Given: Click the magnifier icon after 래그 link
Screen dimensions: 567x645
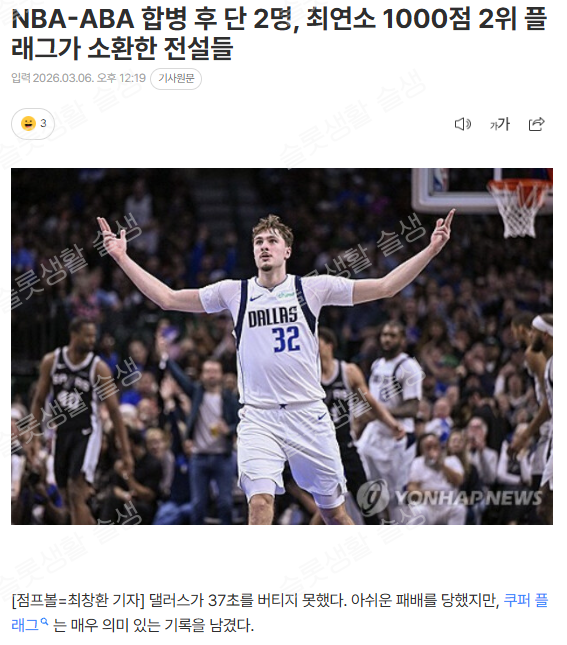Looking at the screenshot, I should tap(44, 622).
